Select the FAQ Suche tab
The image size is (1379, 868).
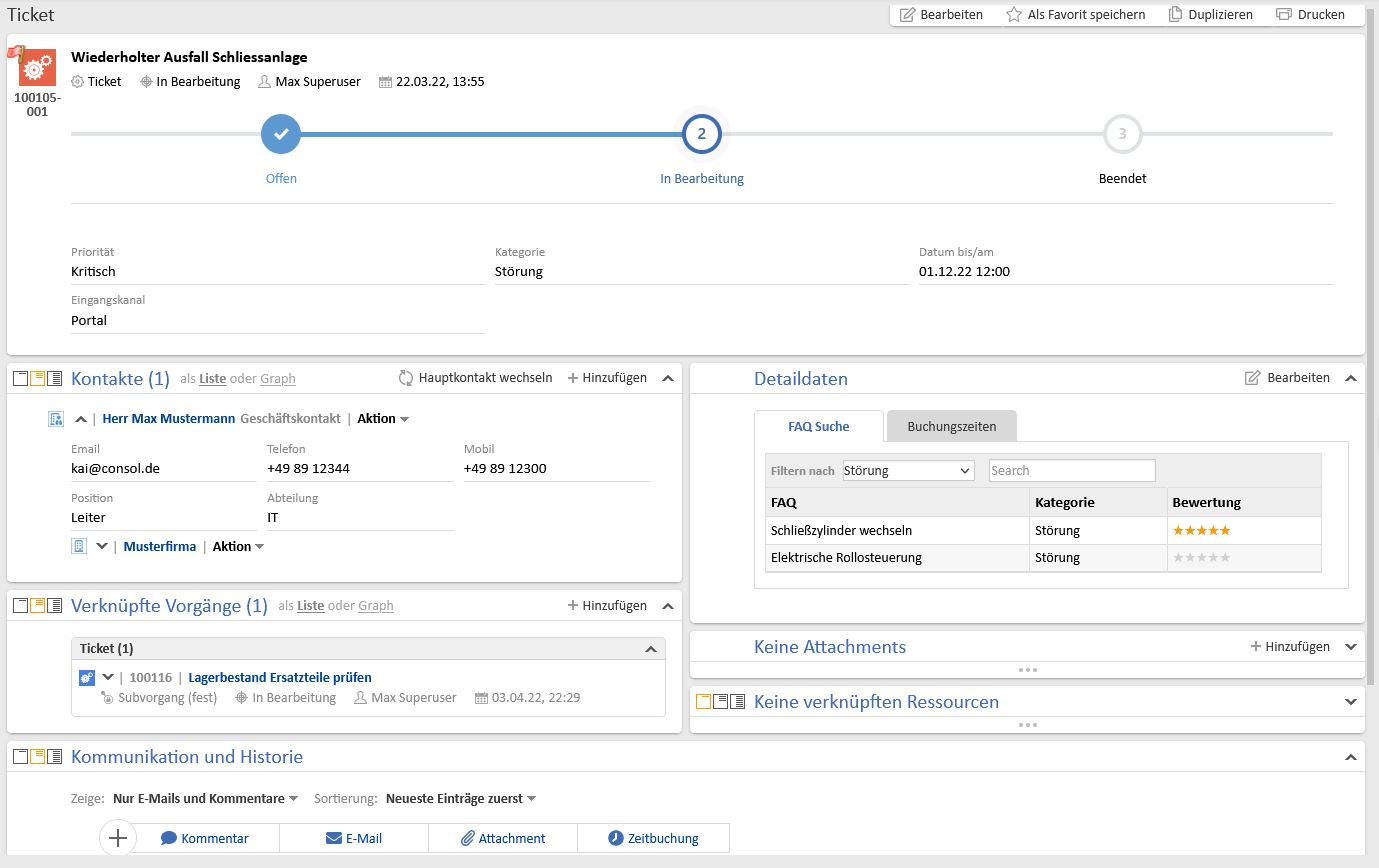(819, 426)
